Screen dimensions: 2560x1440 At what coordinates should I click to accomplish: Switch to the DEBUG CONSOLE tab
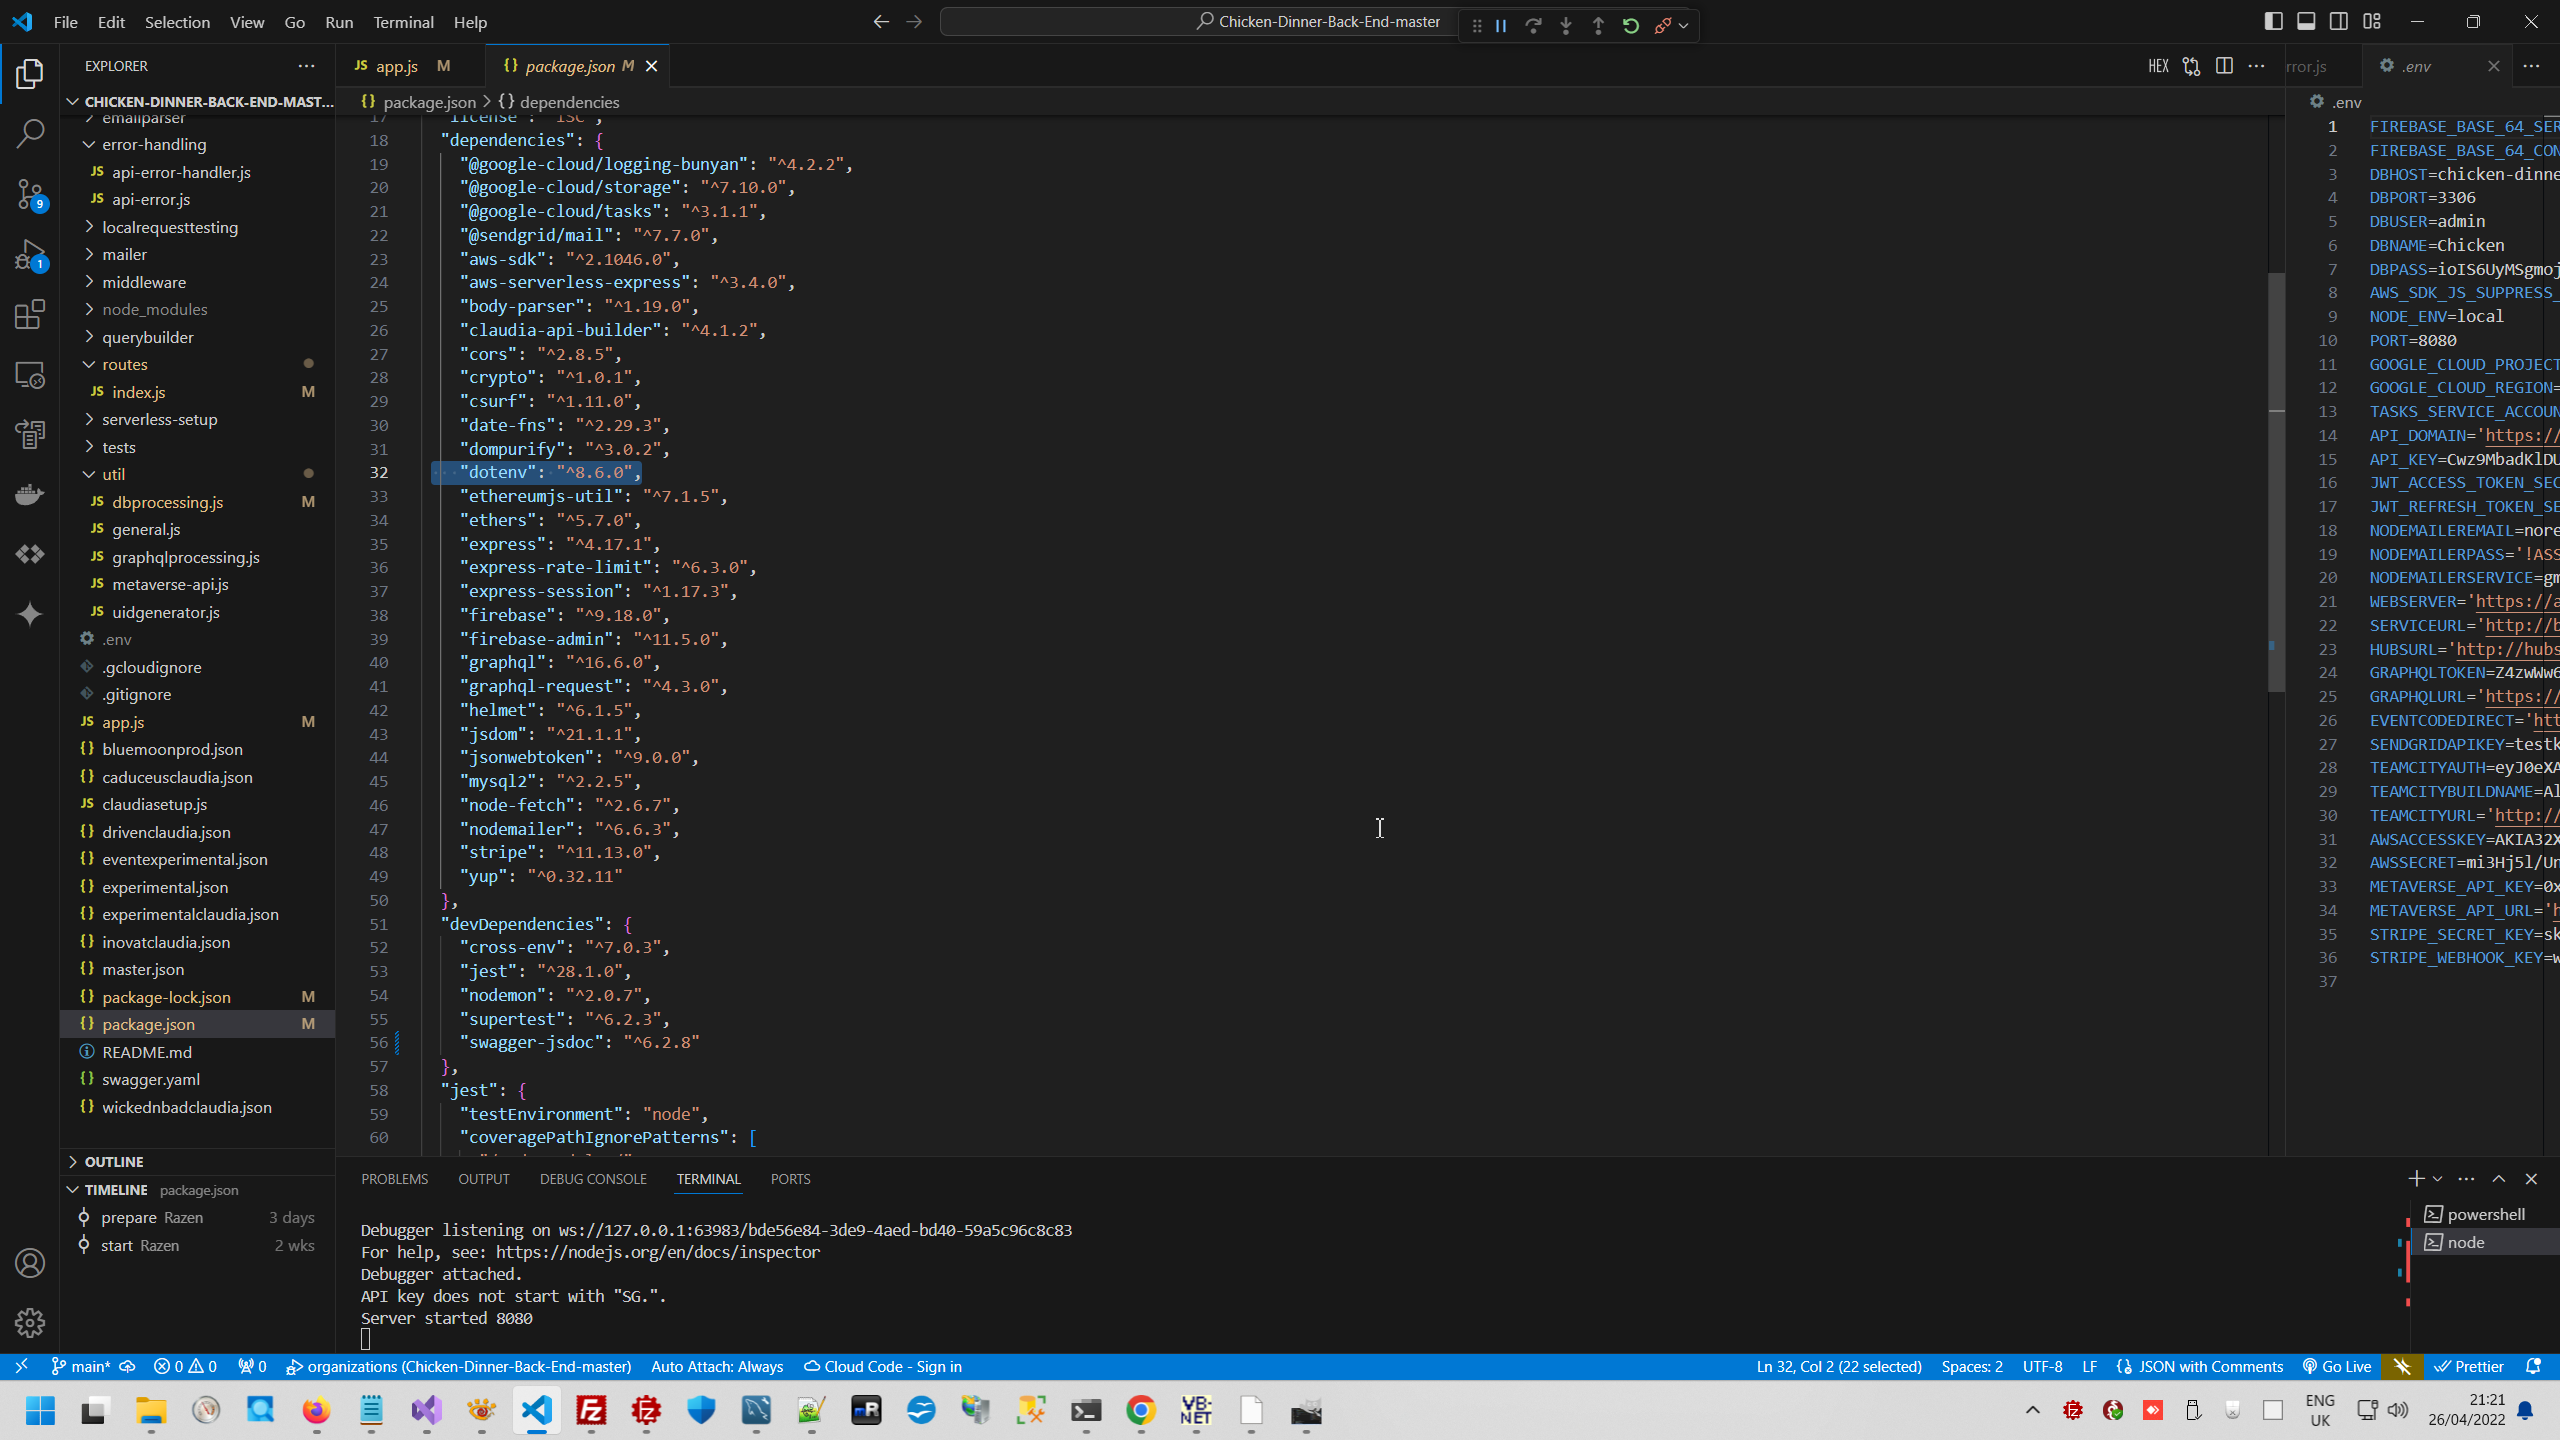(x=593, y=1179)
